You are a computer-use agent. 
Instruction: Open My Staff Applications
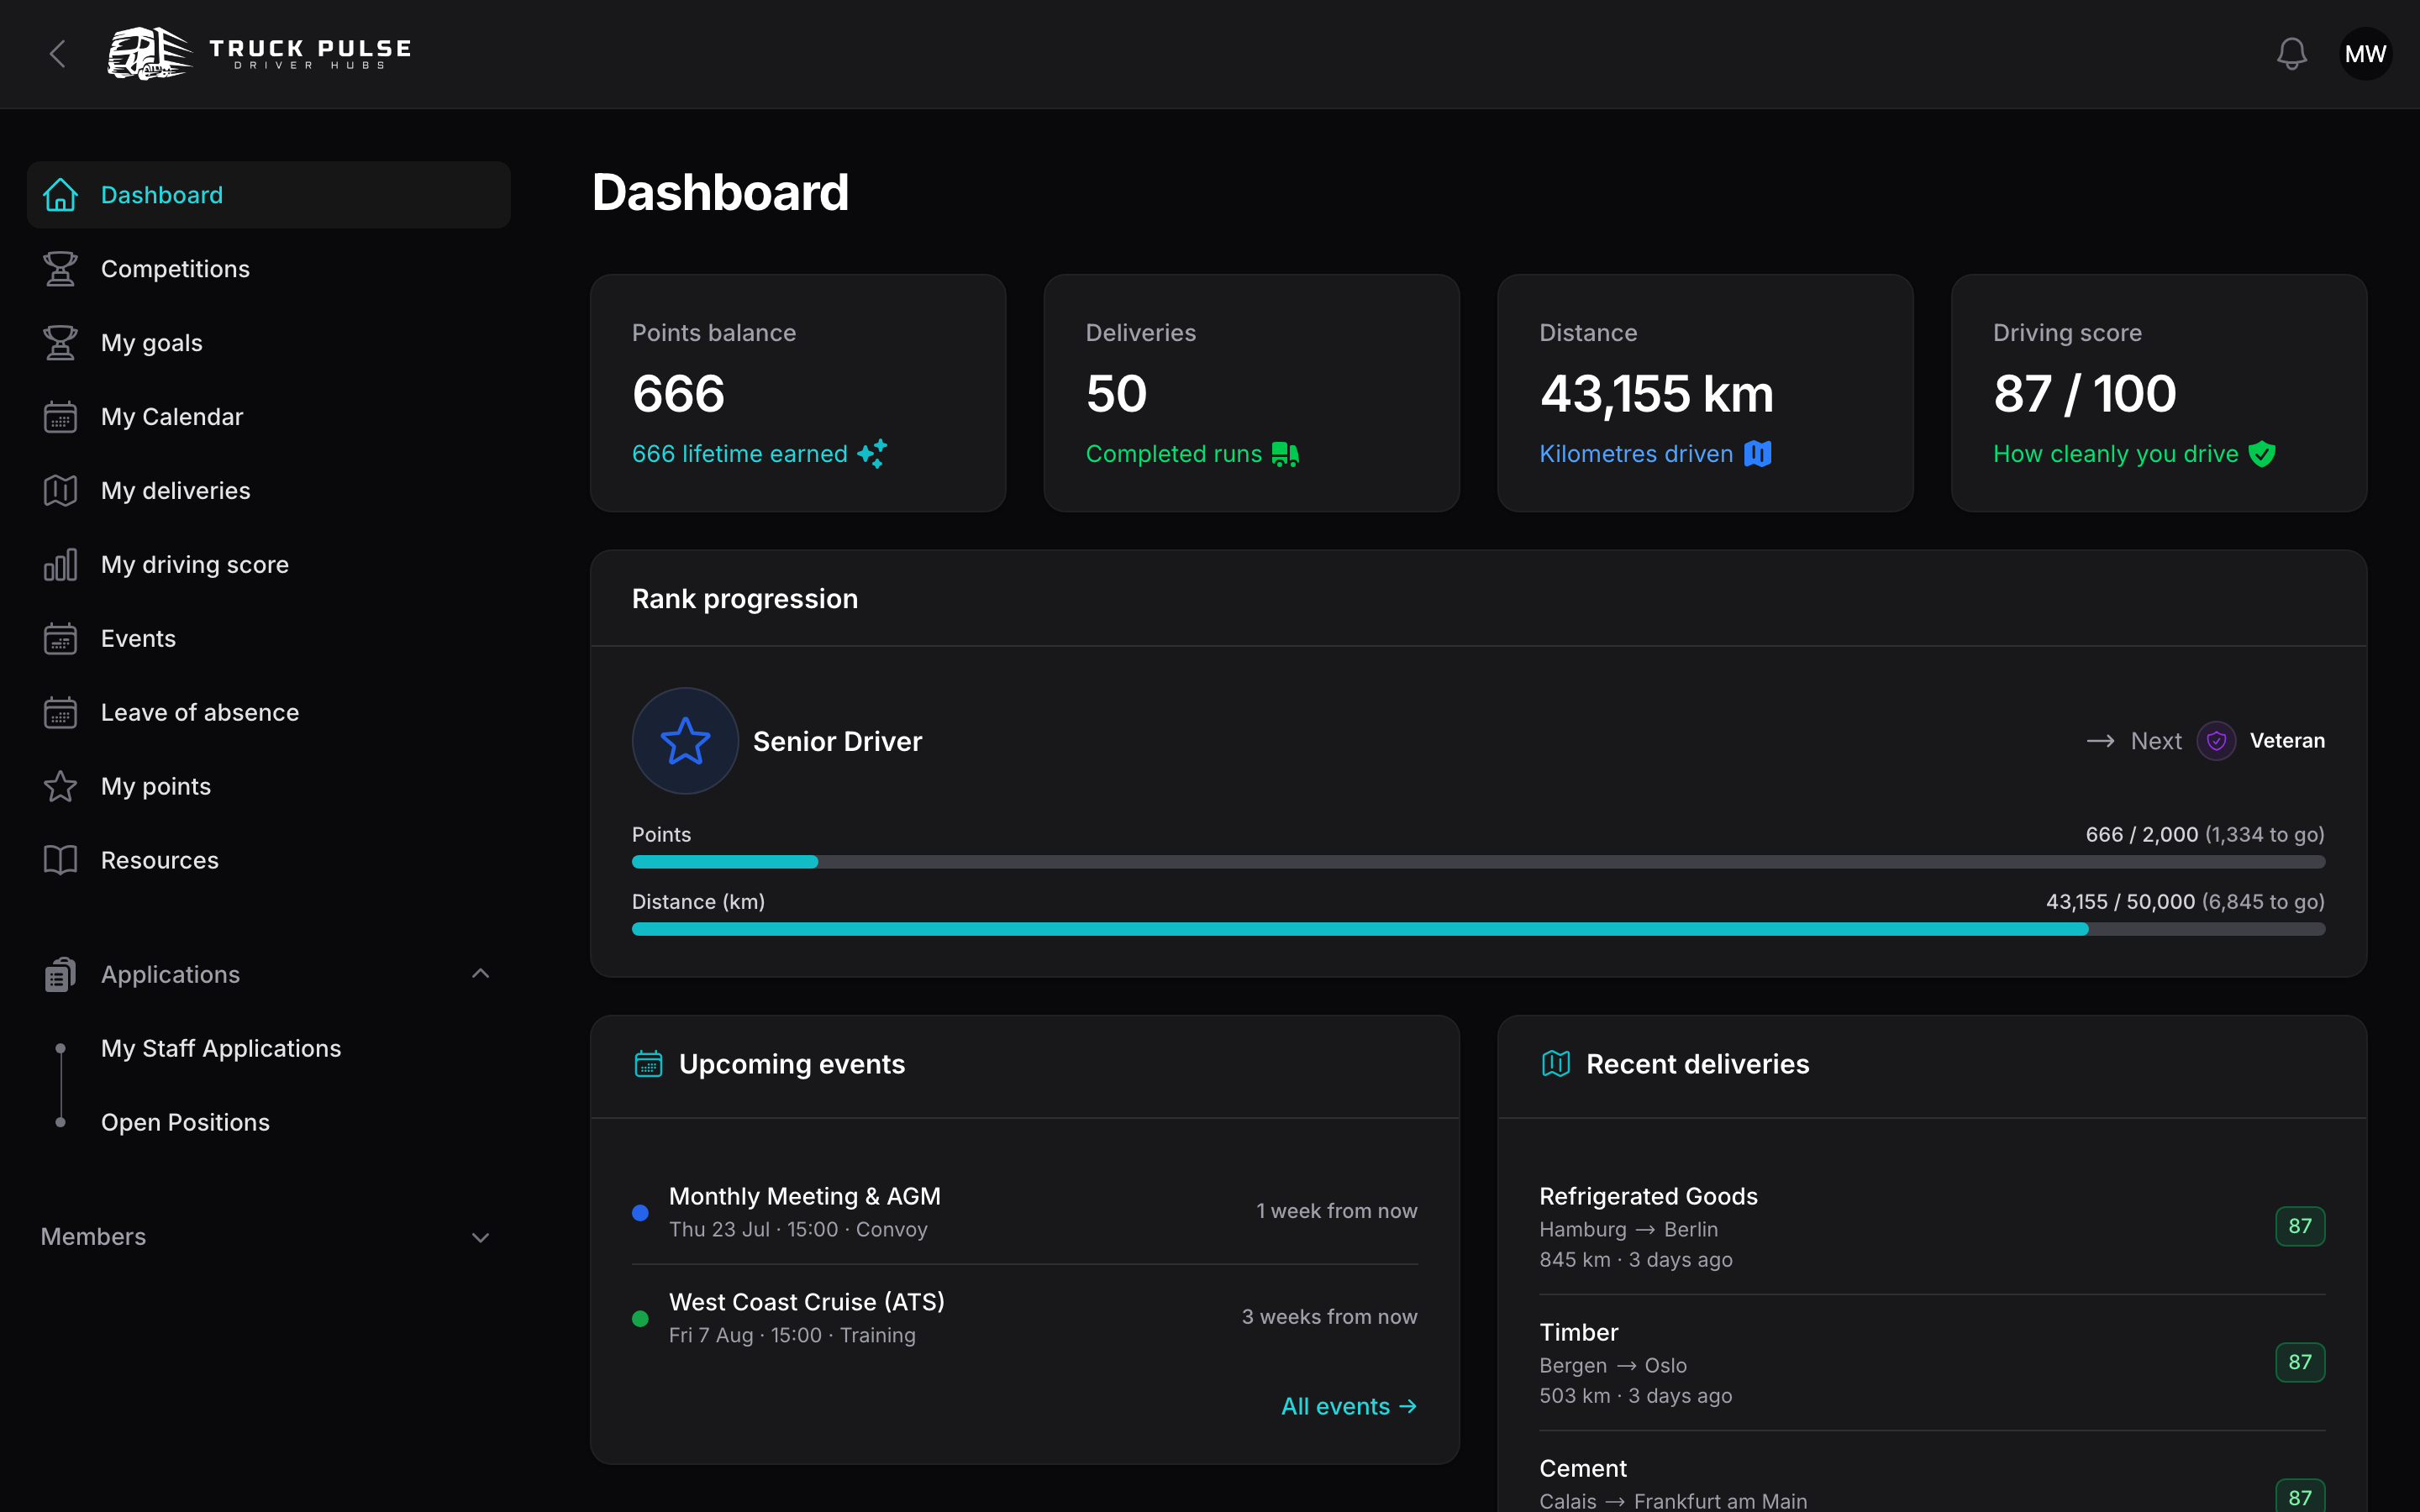[221, 1049]
